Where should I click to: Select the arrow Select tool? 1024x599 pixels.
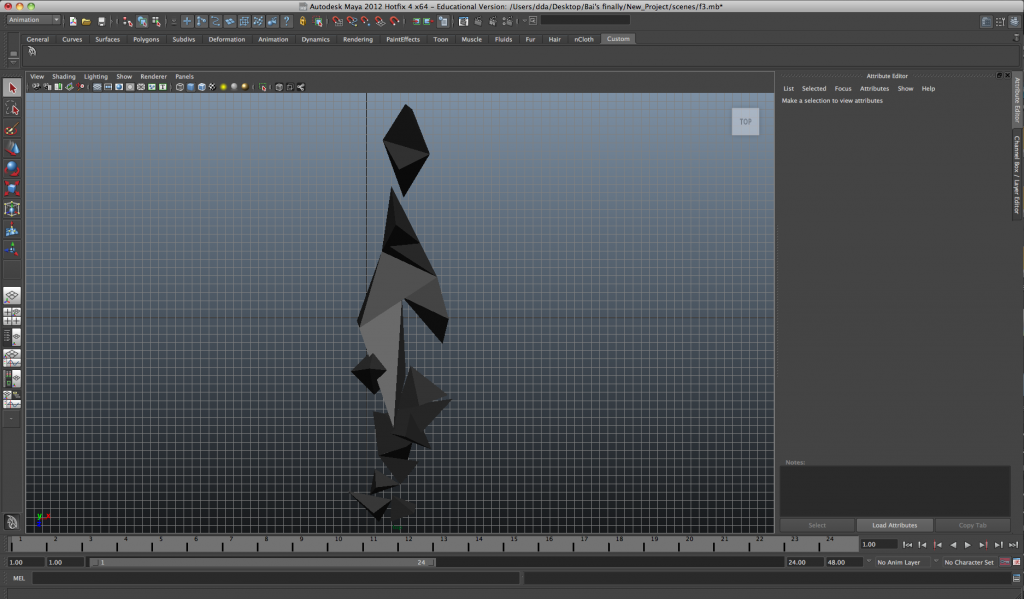(x=12, y=88)
